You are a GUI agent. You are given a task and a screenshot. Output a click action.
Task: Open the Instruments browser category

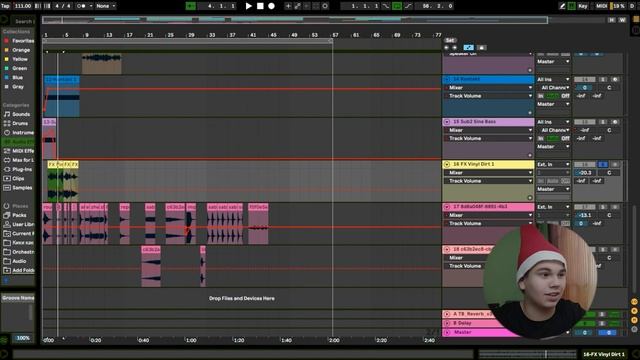click(19, 133)
